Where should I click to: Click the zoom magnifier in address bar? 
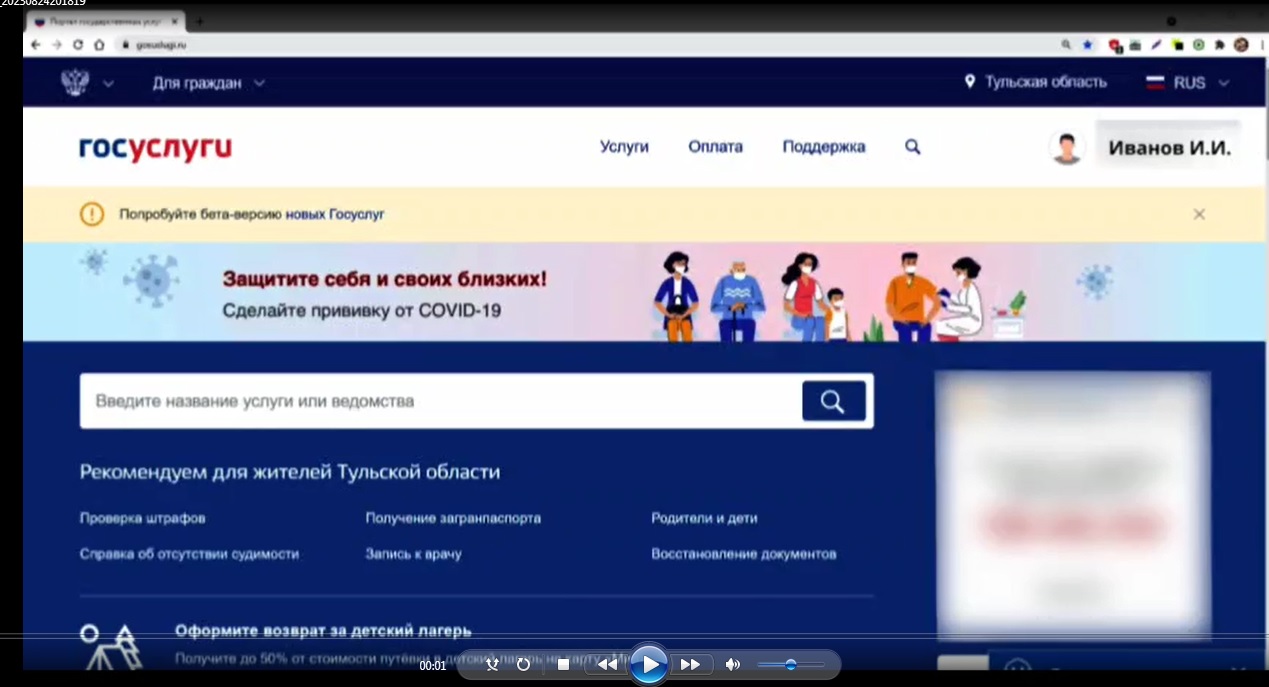(1066, 45)
